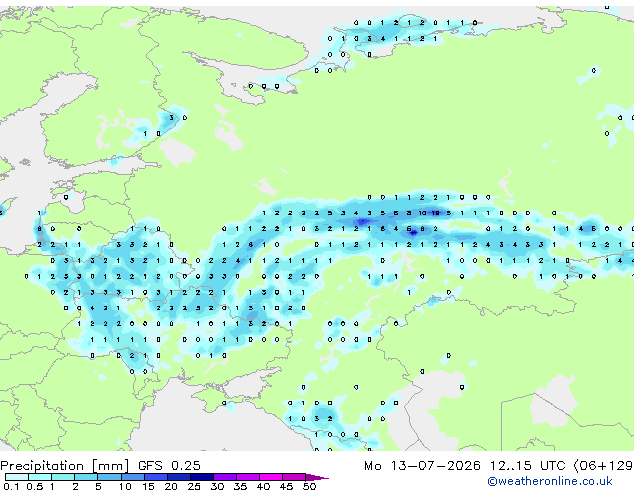The image size is (634, 490).
Task: Open the weatheronline.co.uk copyright link
Action: [x=550, y=481]
